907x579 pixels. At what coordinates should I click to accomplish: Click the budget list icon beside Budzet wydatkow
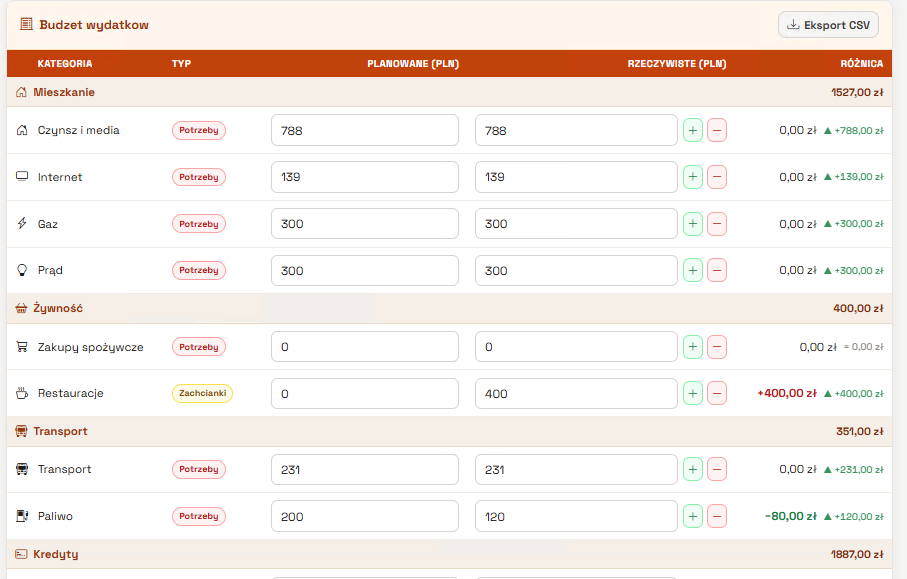pos(26,24)
